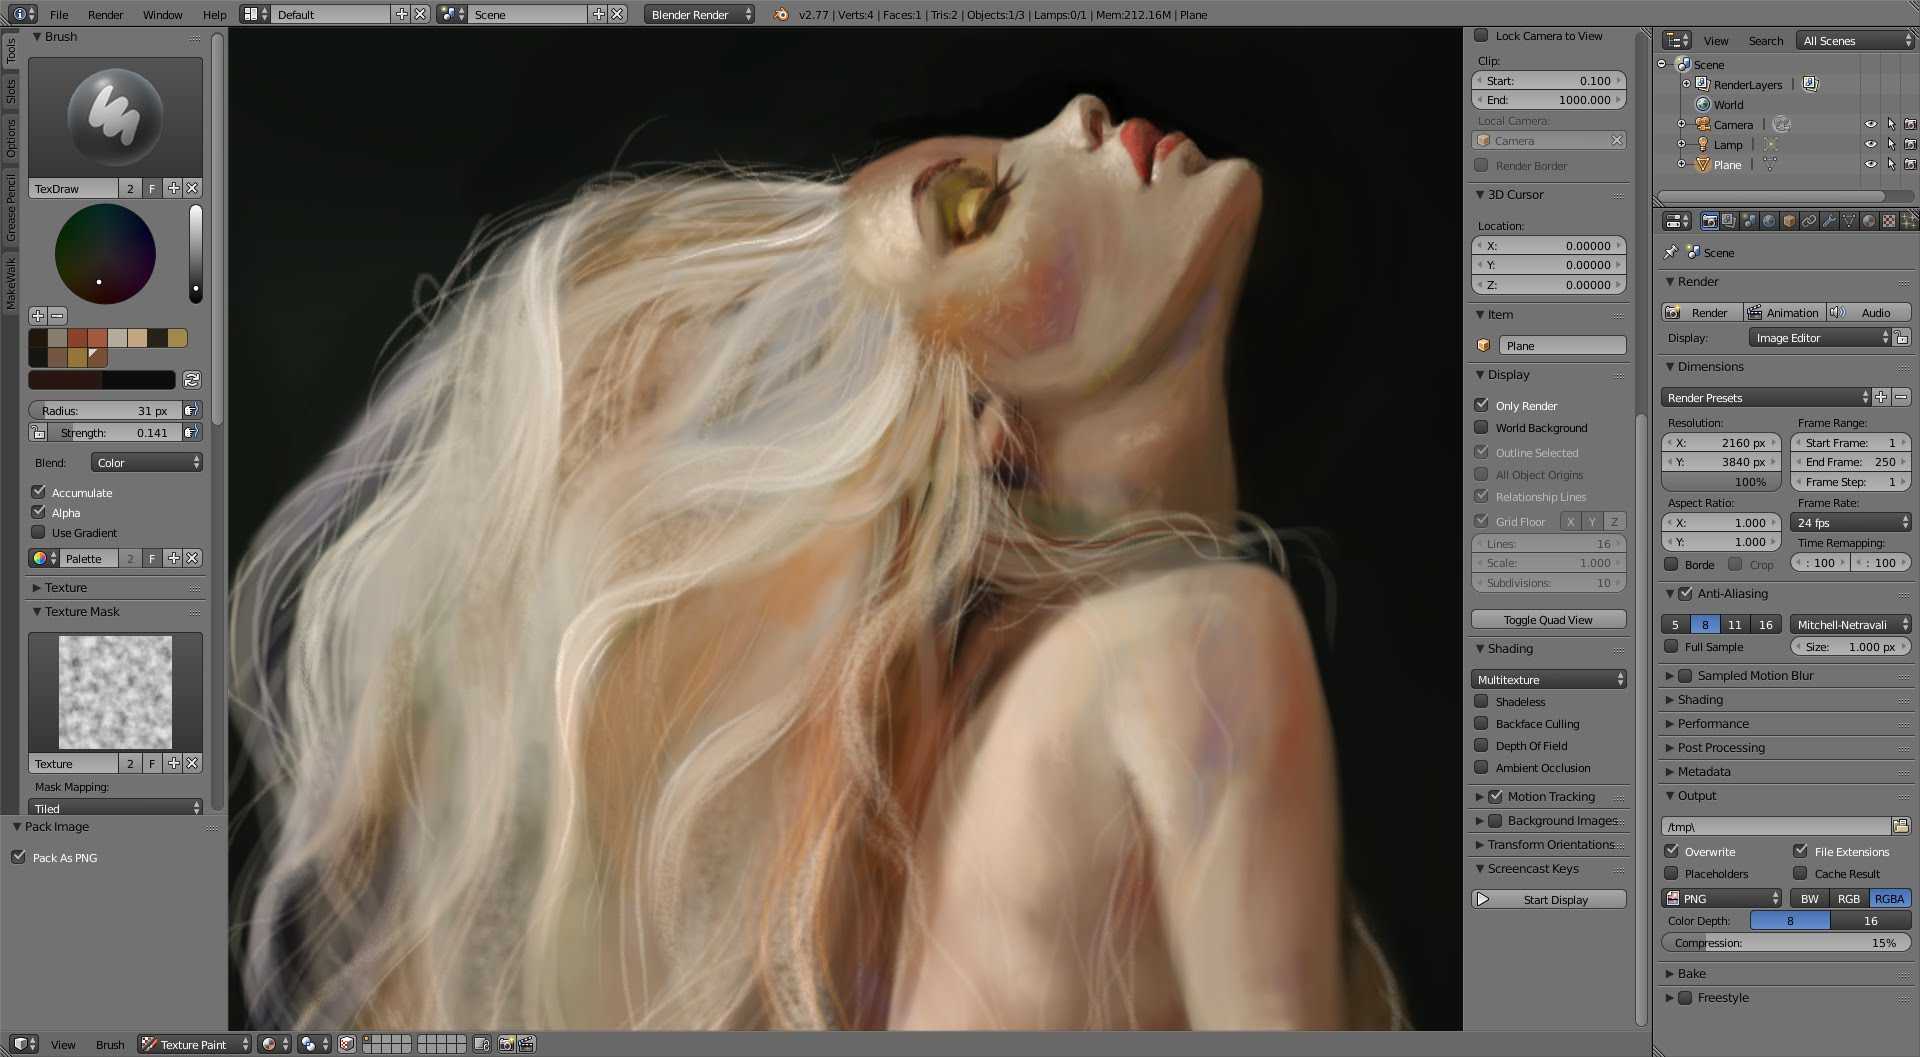Open the outliner editor type selector icon
1920x1057 pixels.
point(1677,40)
